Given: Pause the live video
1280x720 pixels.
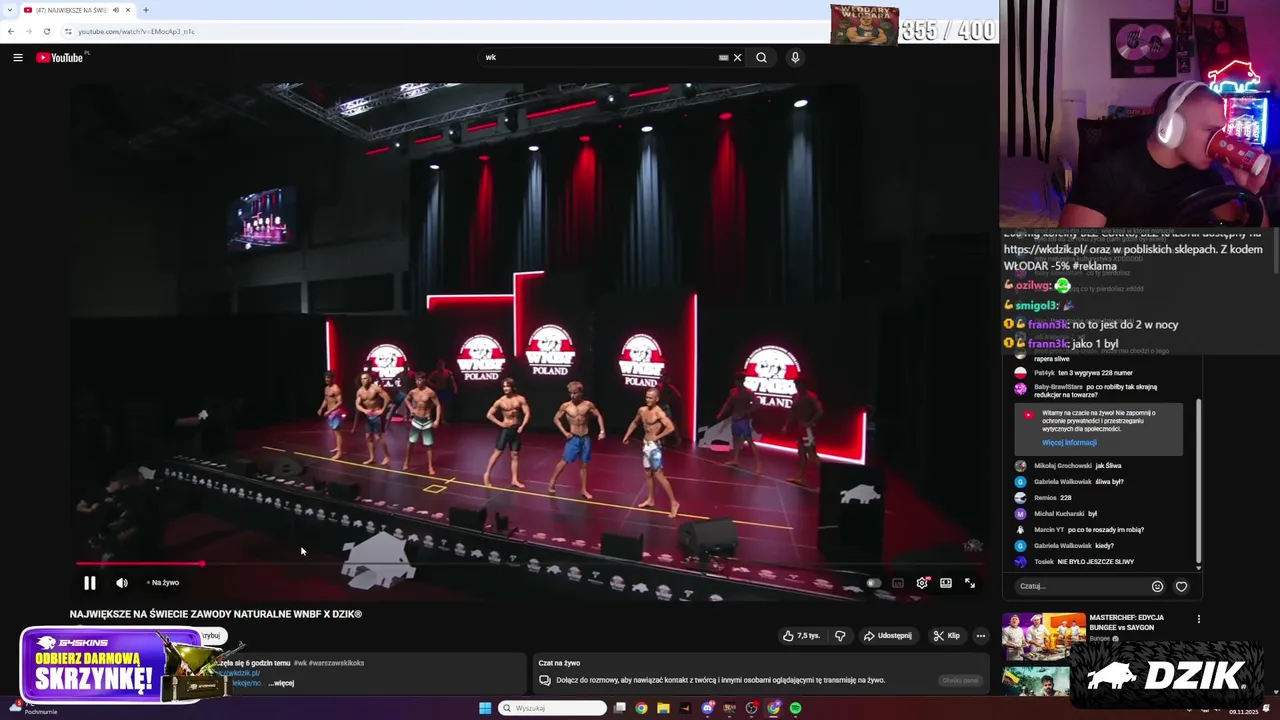Looking at the screenshot, I should tap(89, 583).
